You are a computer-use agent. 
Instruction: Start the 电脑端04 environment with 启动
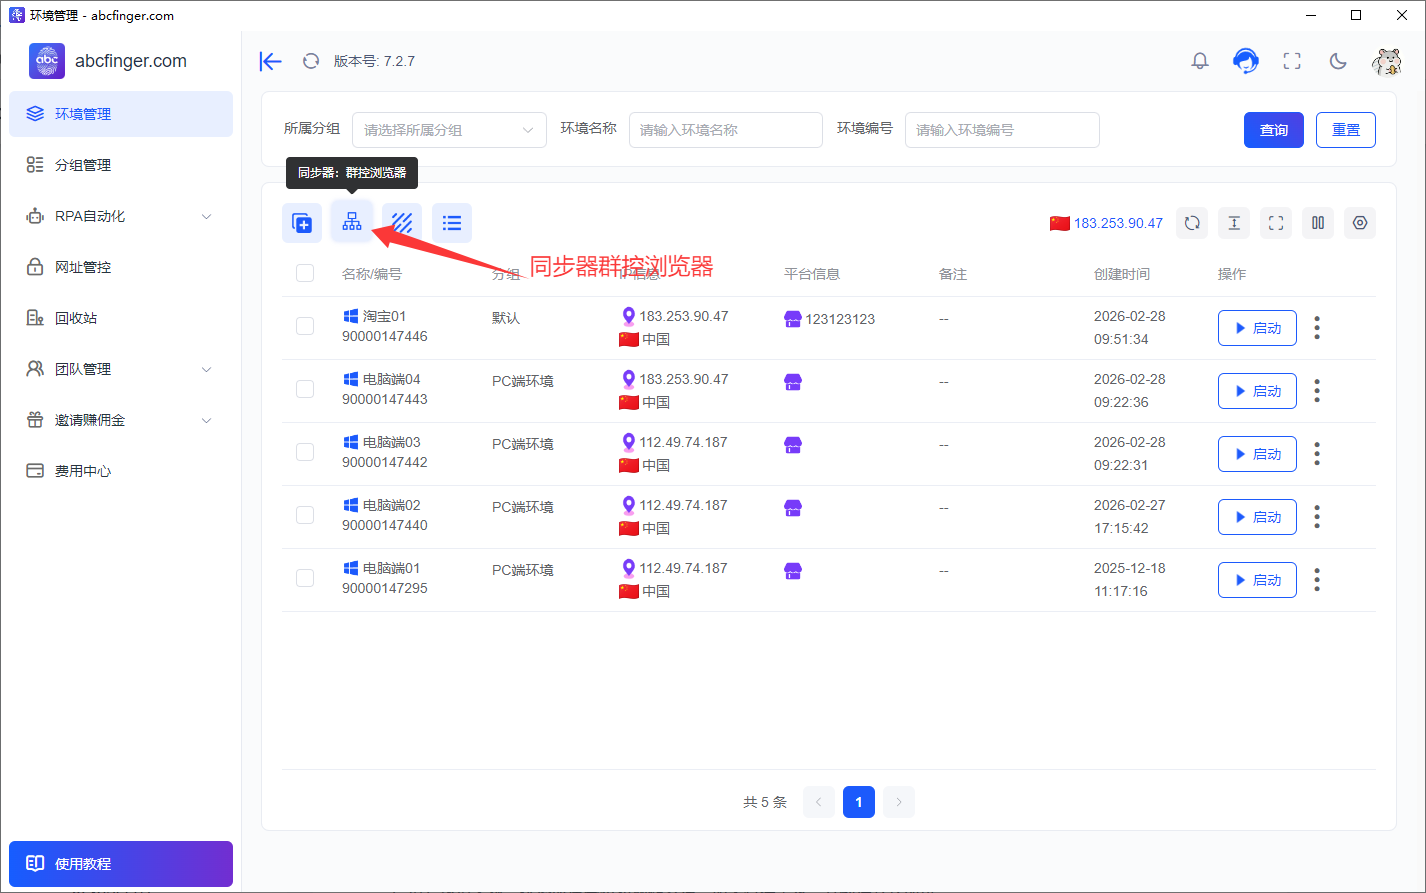point(1257,391)
